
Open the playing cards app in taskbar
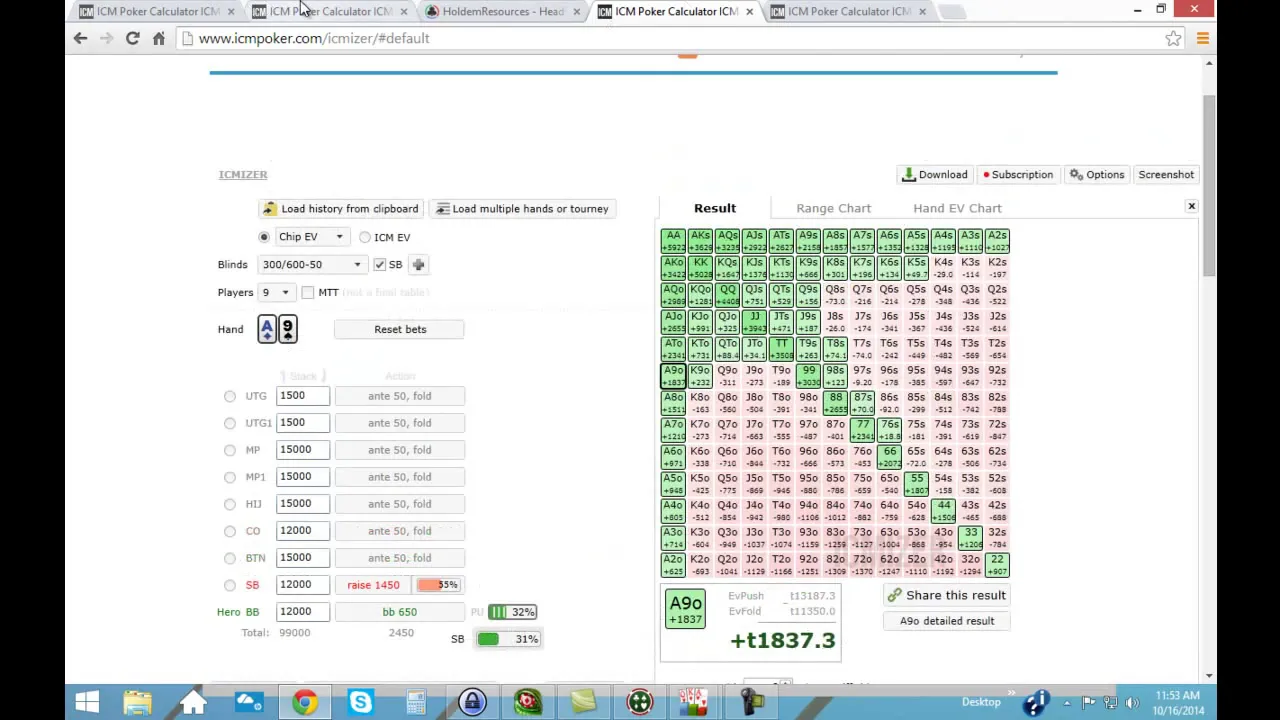(694, 702)
